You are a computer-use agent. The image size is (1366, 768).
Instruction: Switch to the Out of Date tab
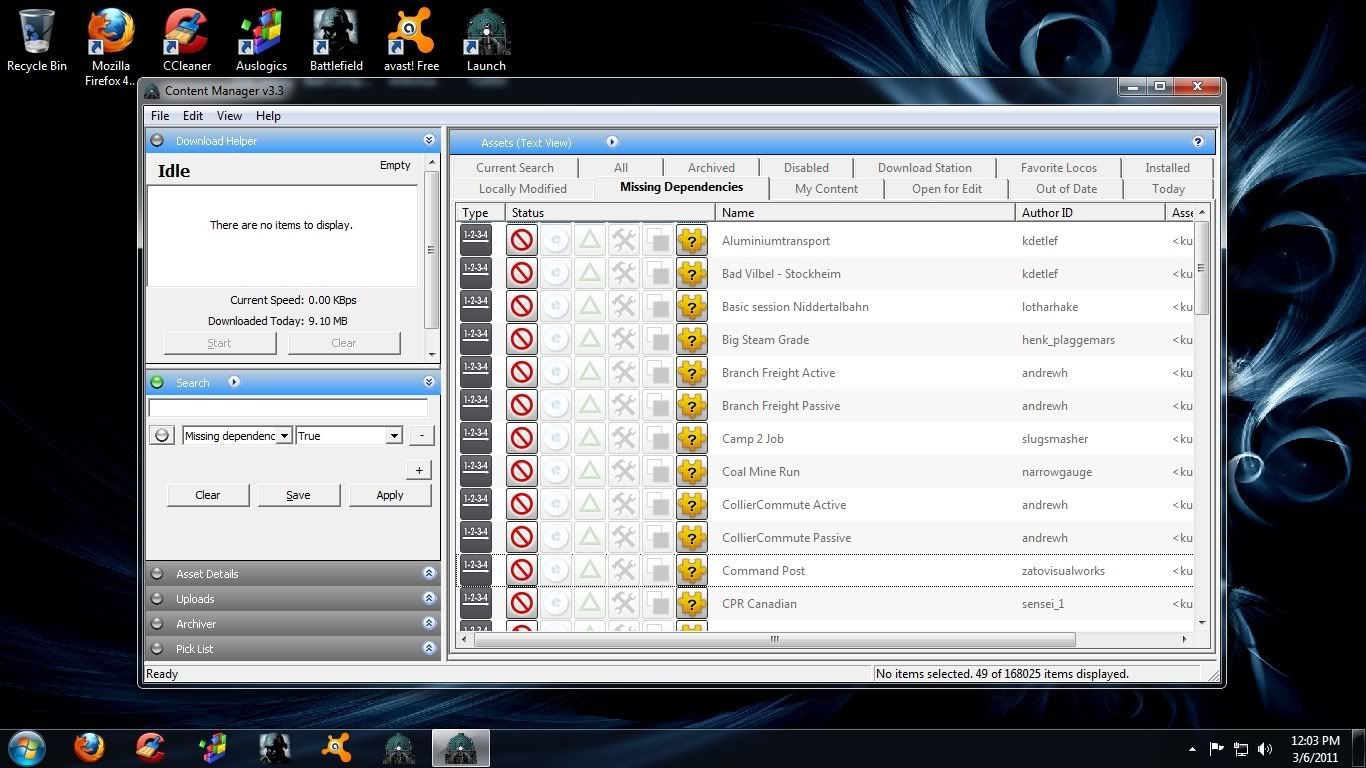coord(1066,189)
